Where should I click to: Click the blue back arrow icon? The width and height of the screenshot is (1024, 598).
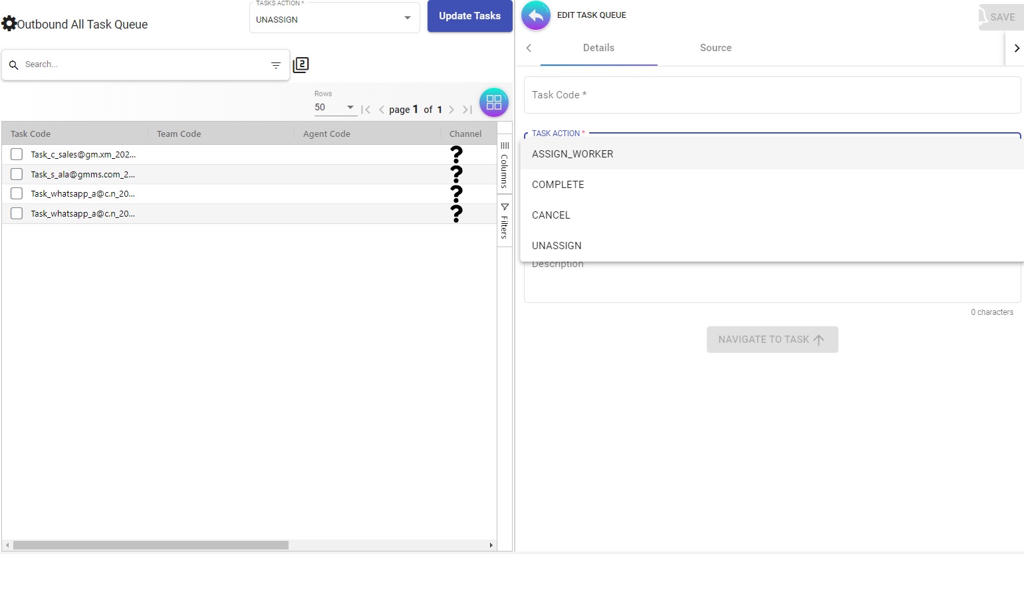click(x=536, y=15)
